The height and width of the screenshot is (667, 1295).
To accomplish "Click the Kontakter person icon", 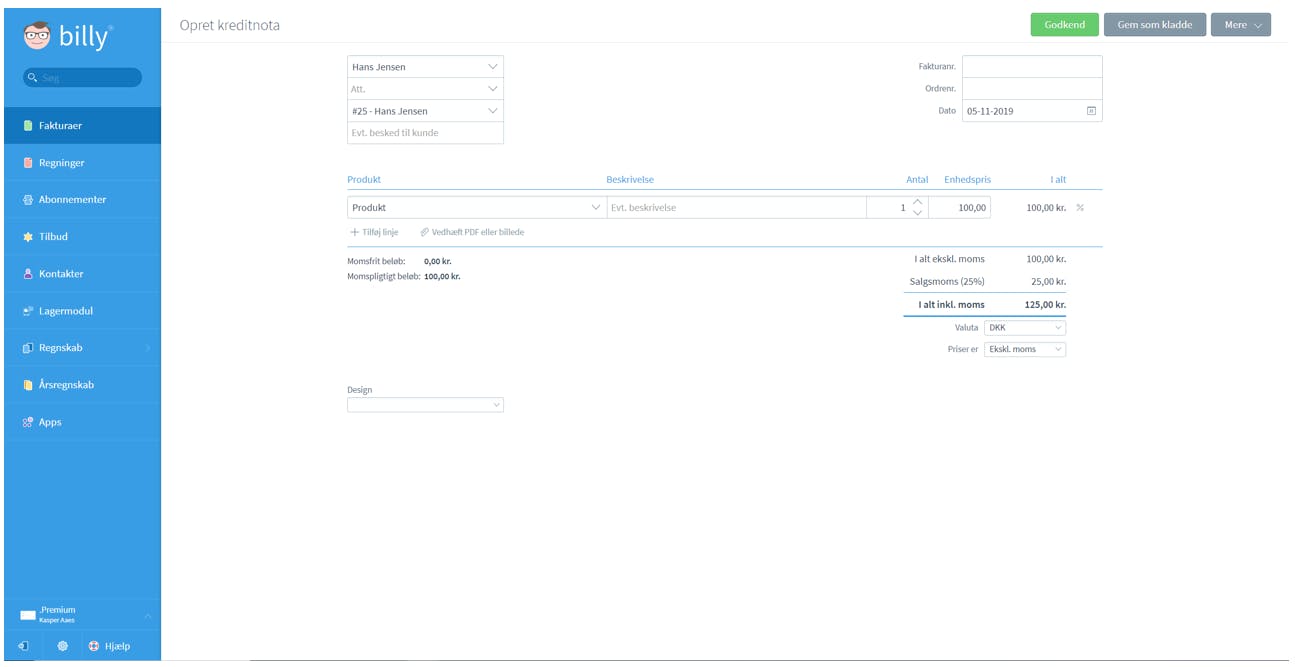I will point(28,274).
